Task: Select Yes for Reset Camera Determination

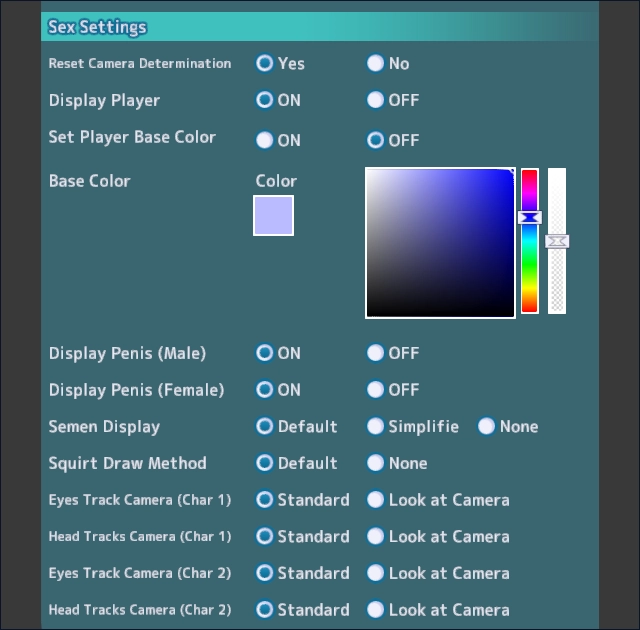Action: pyautogui.click(x=264, y=63)
